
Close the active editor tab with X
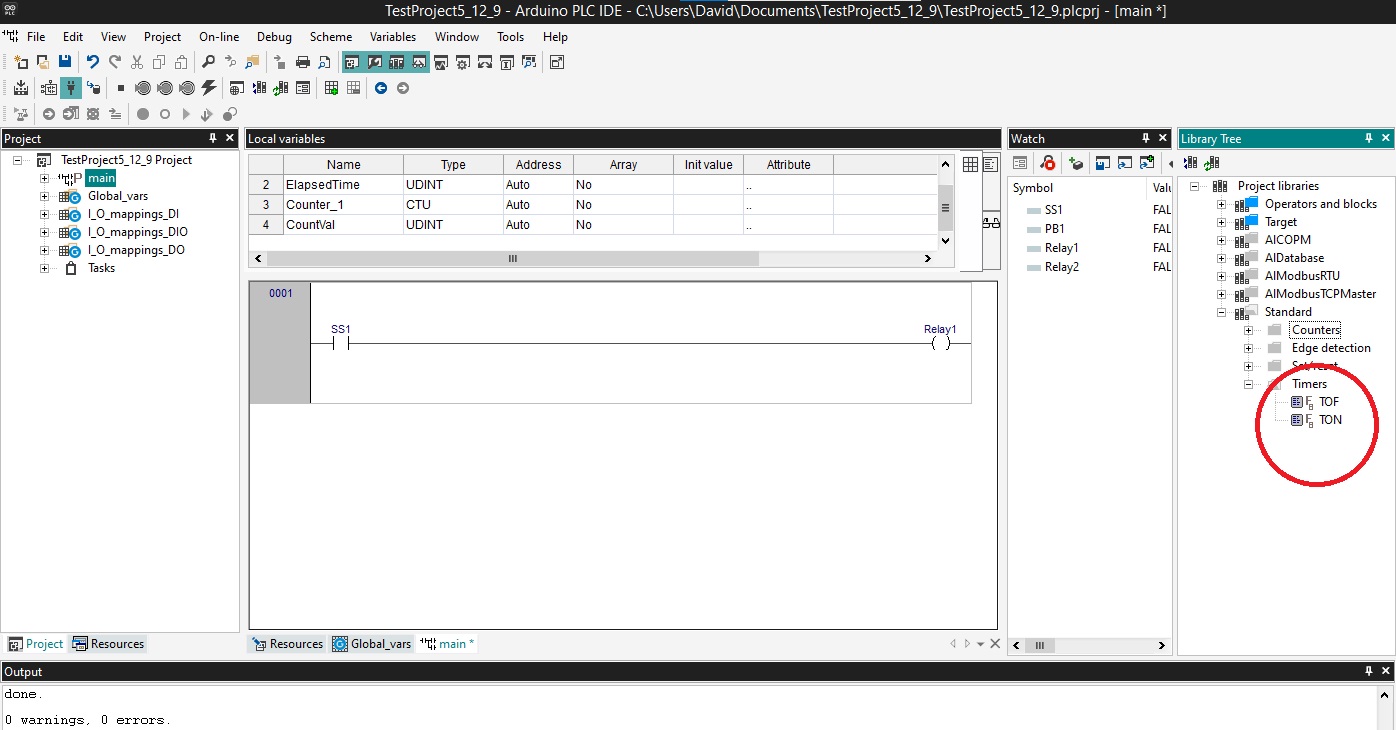[995, 644]
